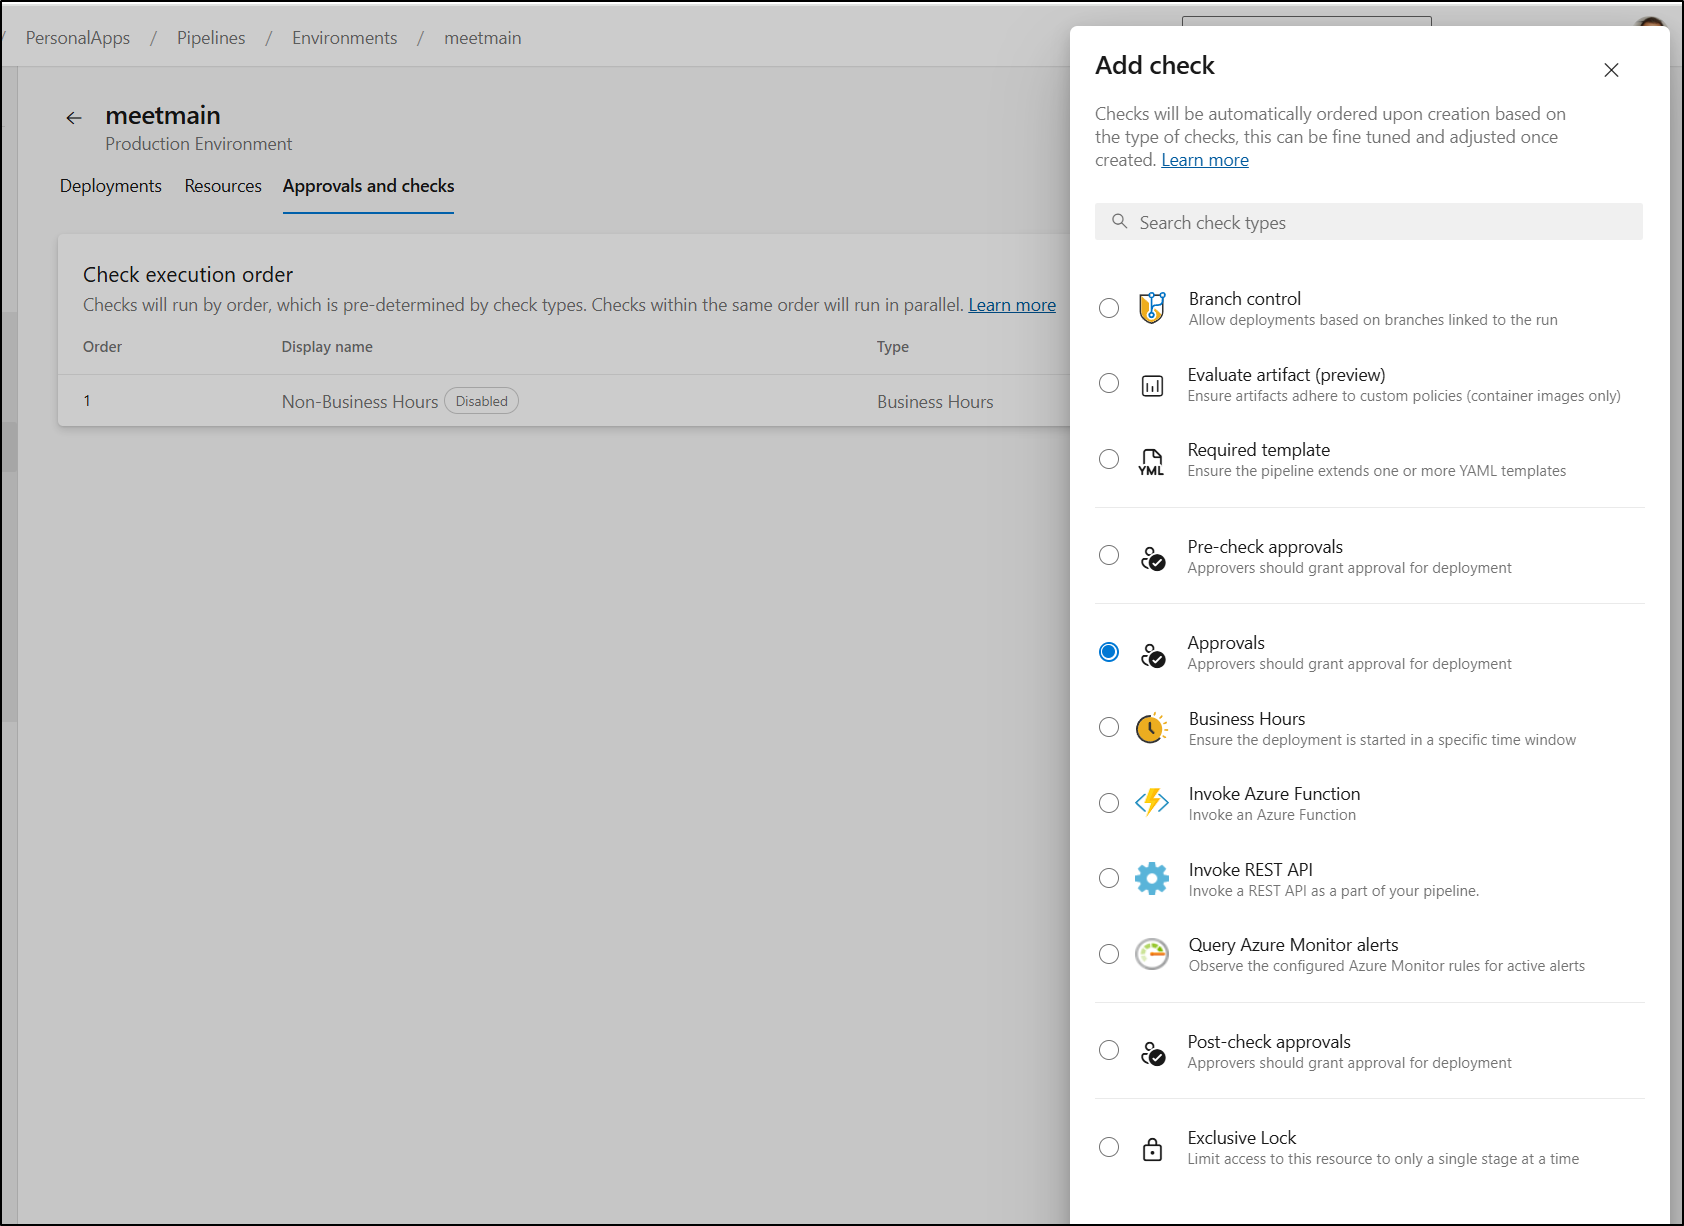Click the Business Hours clock icon

[1152, 728]
